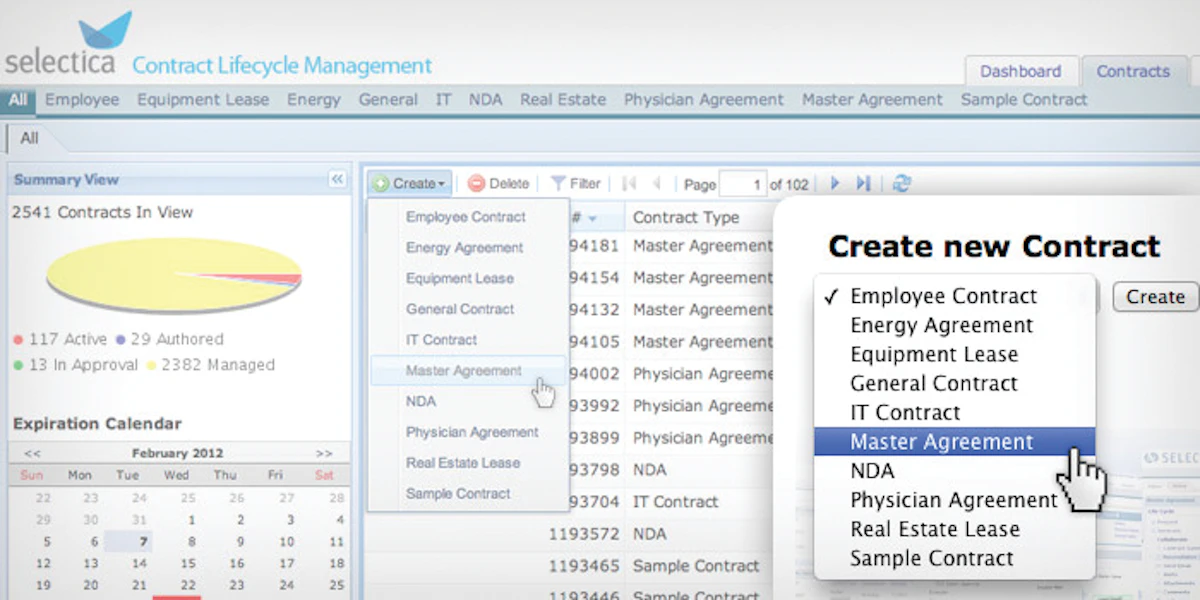Refresh the contracts list
The height and width of the screenshot is (600, 1200).
[x=902, y=183]
